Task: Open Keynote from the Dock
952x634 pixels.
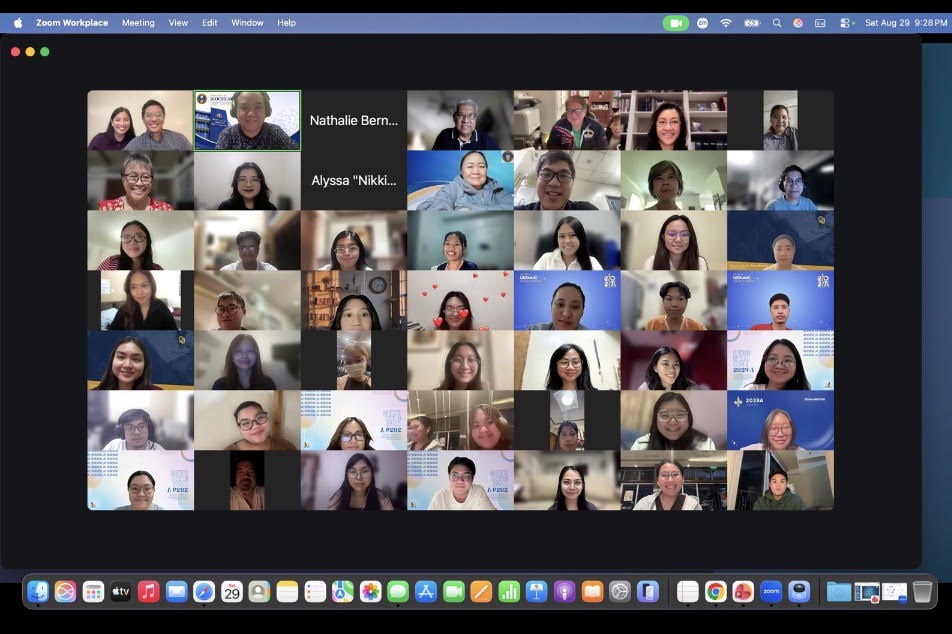Action: pyautogui.click(x=537, y=591)
